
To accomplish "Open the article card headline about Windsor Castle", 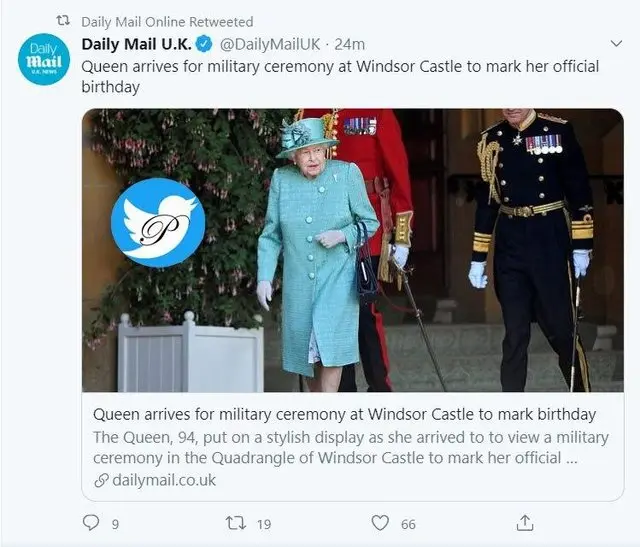I will point(344,414).
